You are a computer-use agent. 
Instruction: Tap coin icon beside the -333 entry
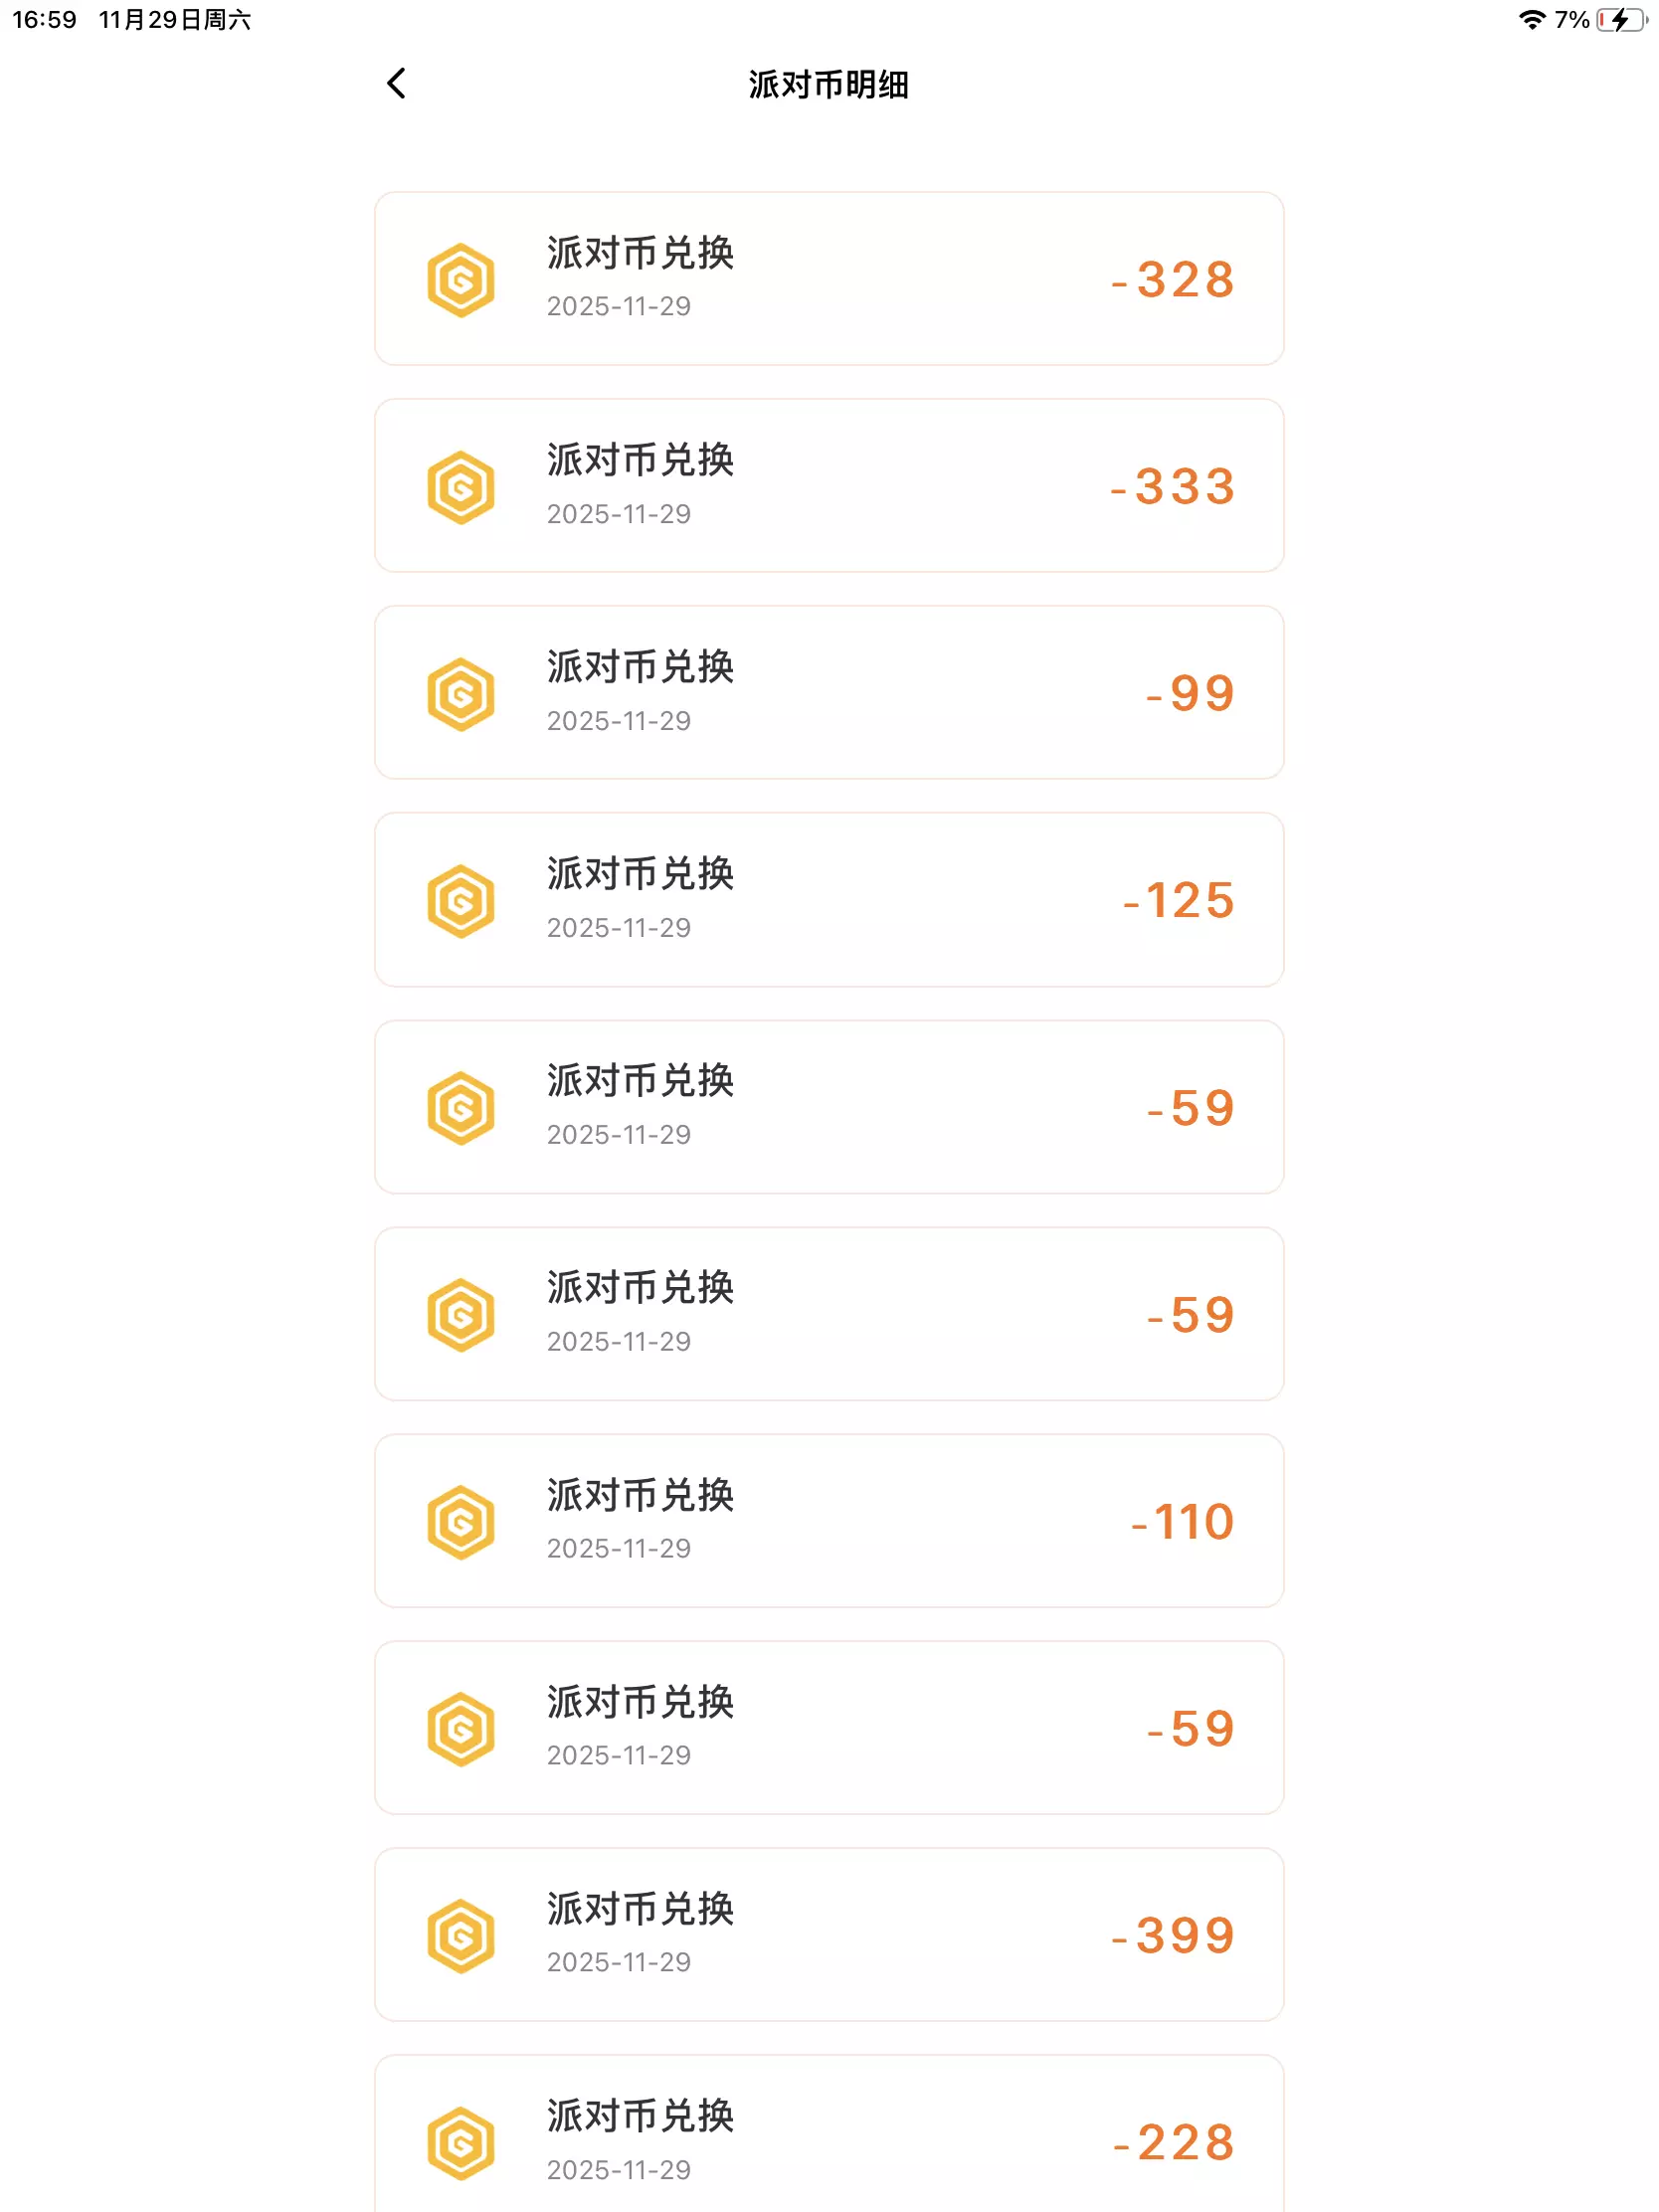[461, 487]
